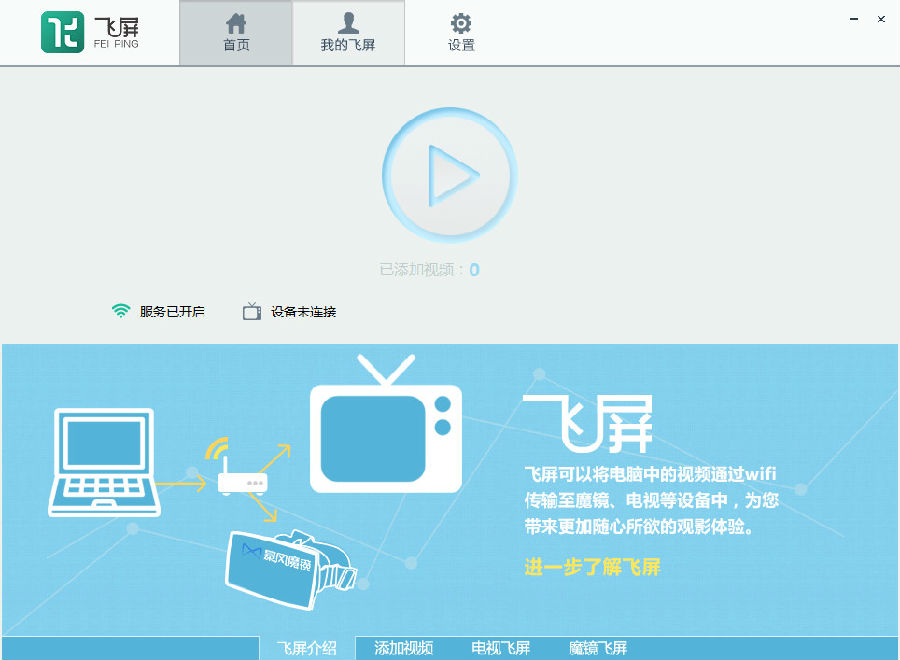Click the green wifi 服务已开启 icon
This screenshot has width=900, height=660.
121,311
